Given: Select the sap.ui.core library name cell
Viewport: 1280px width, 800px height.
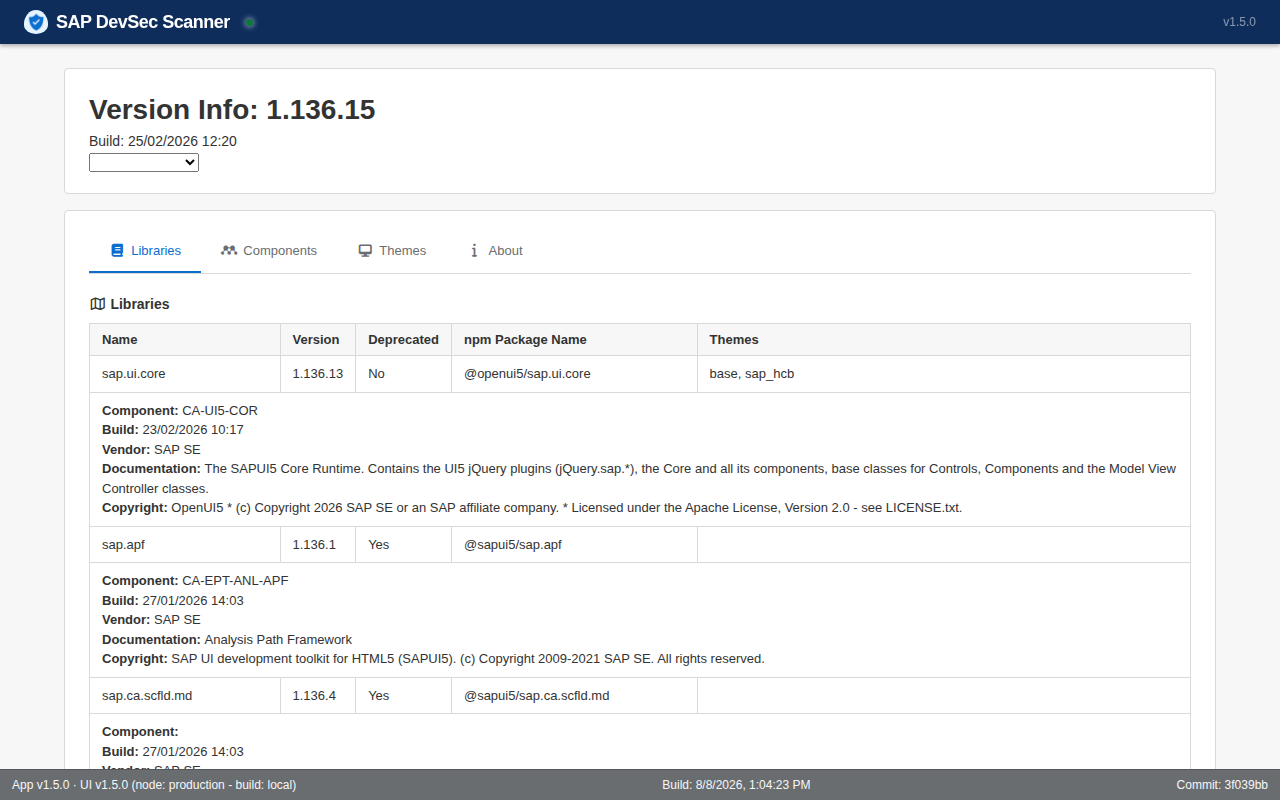Looking at the screenshot, I should coord(185,374).
